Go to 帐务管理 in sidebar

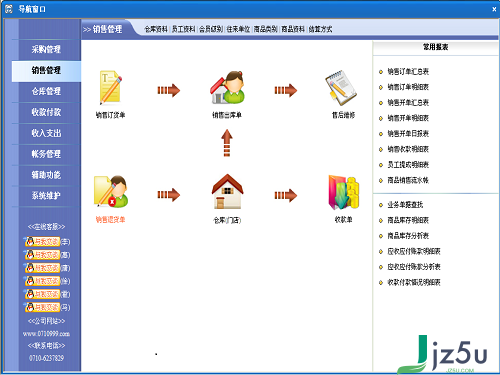pyautogui.click(x=46, y=154)
